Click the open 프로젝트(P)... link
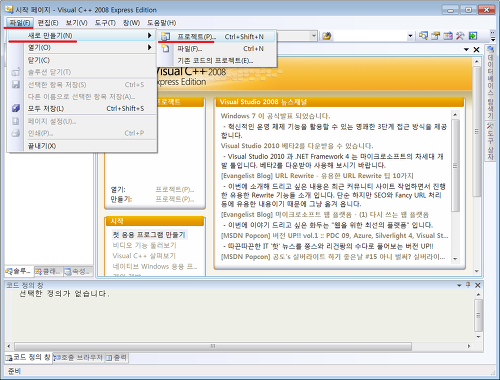 coord(175,189)
